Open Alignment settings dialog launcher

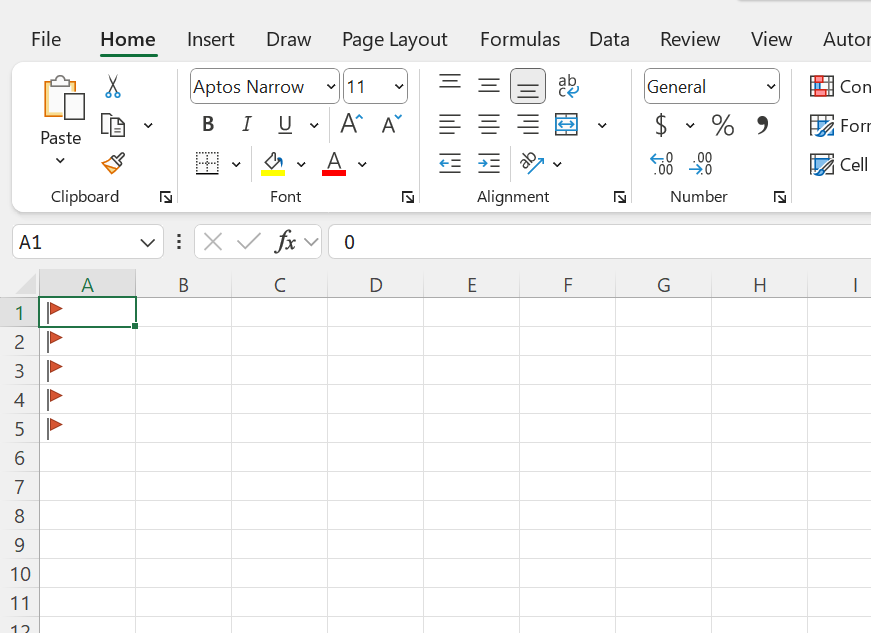620,197
